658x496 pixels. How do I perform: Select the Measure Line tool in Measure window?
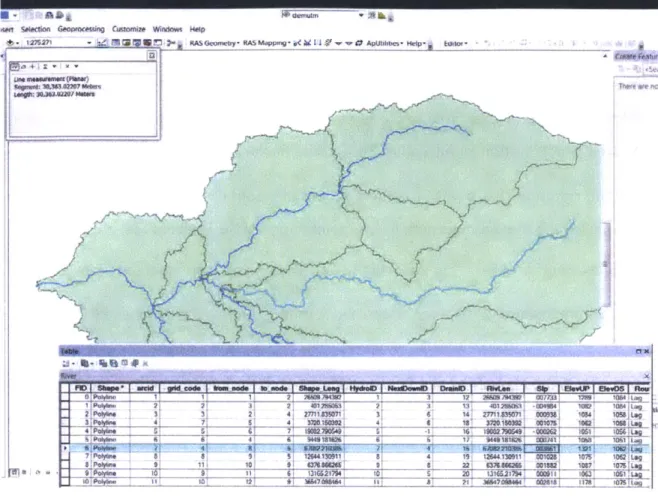15,66
